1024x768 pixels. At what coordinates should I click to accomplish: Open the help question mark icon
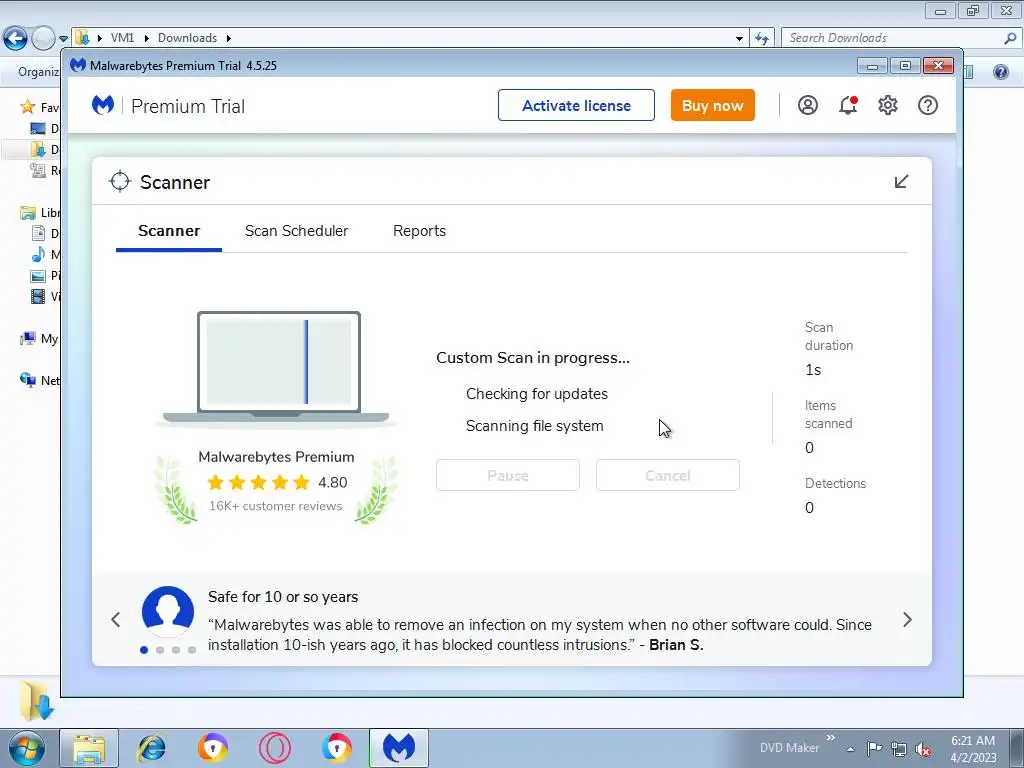[927, 105]
